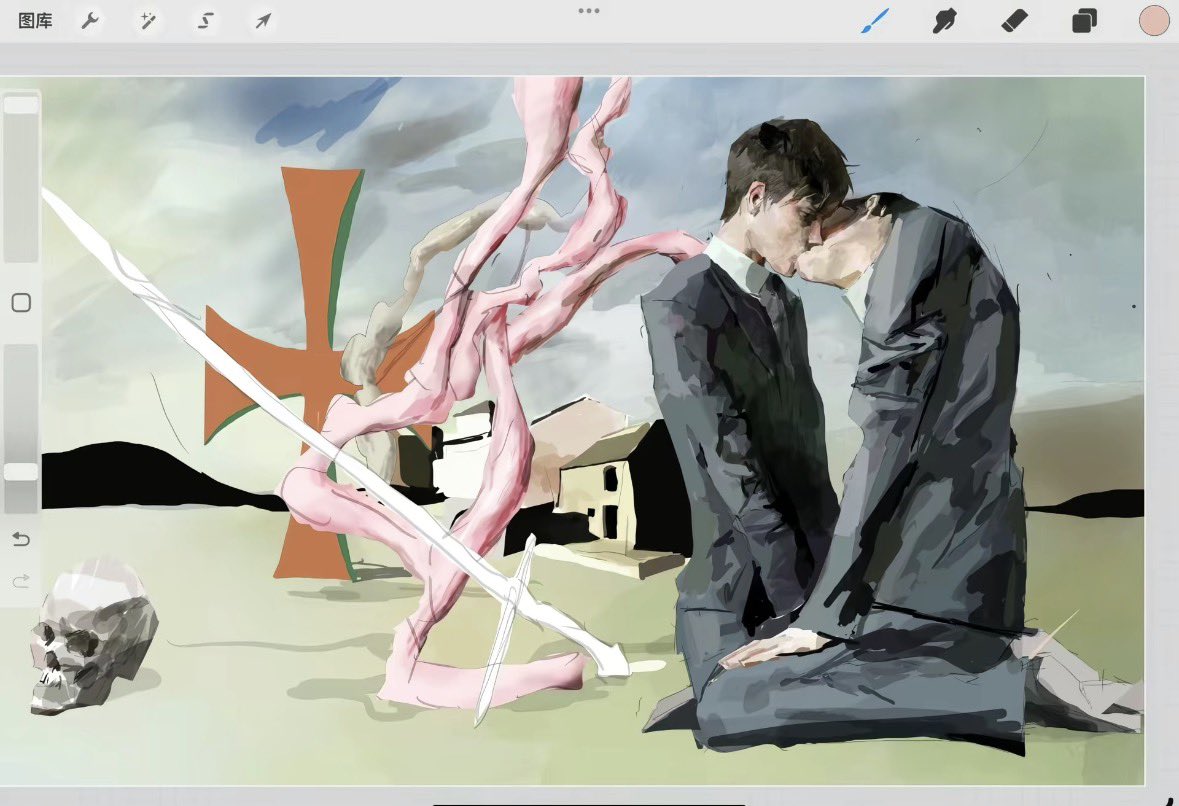Screen dimensions: 1179x806
Task: Select the Eraser tool
Action: pos(1014,21)
